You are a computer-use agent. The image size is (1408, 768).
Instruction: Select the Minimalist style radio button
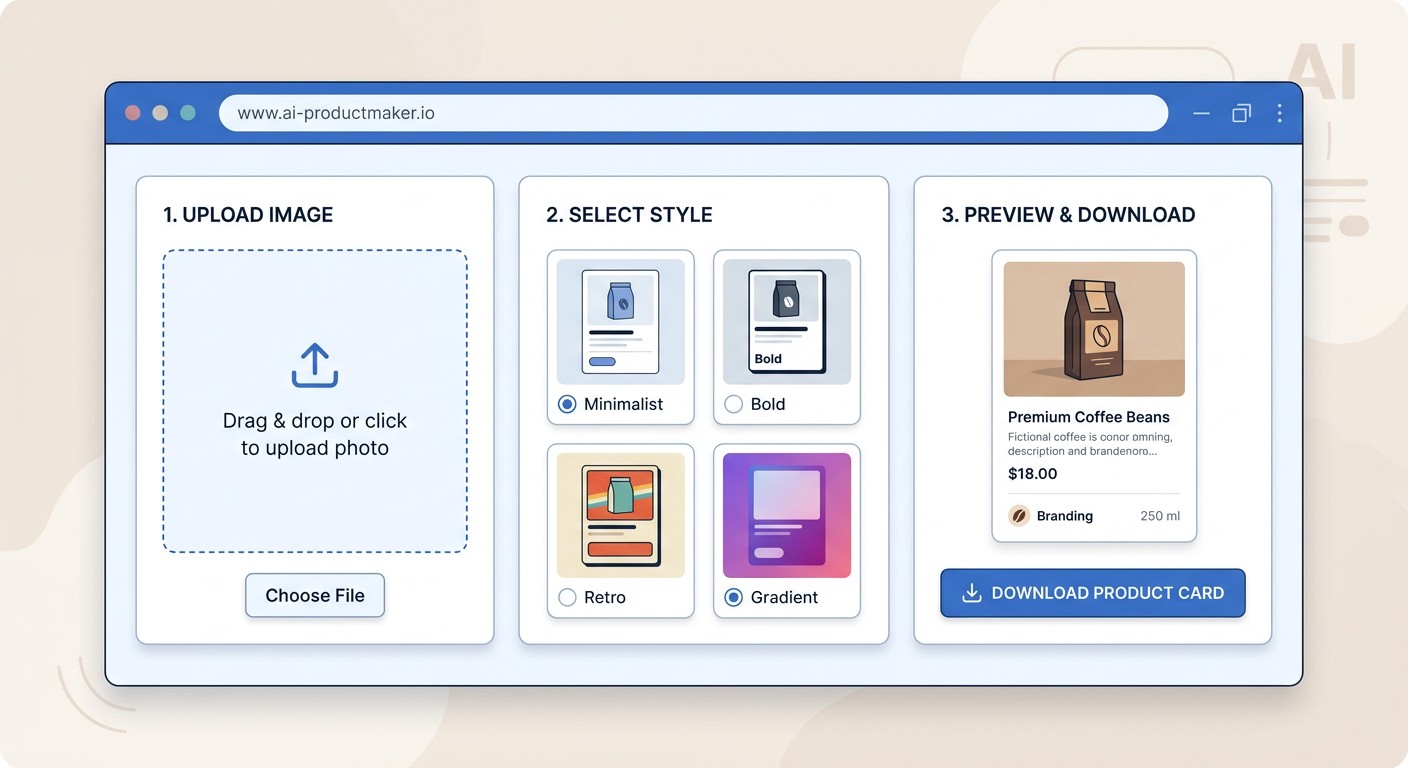tap(567, 404)
